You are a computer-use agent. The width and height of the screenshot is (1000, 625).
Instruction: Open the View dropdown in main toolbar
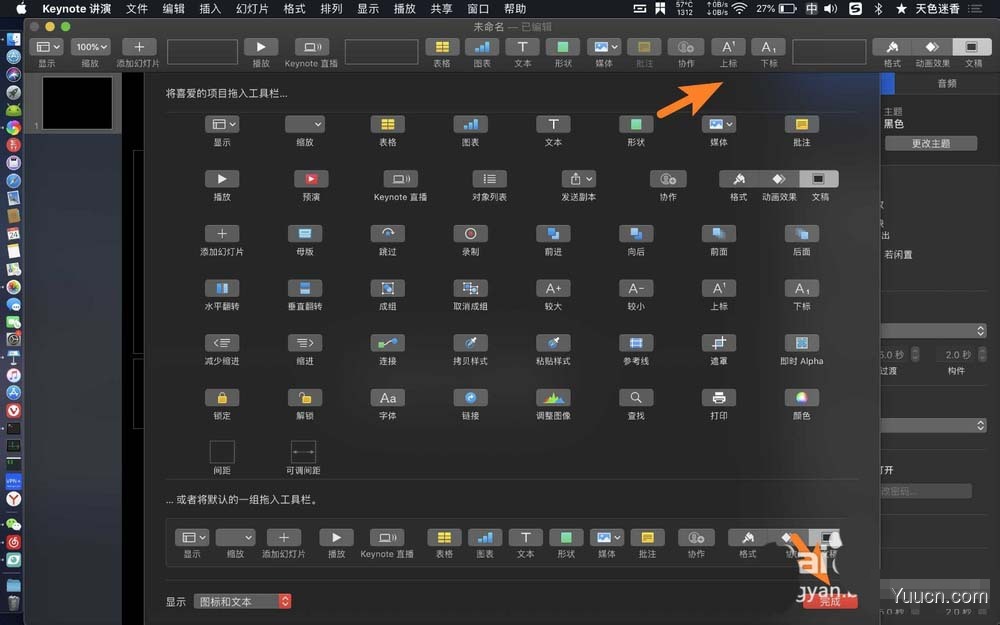(x=47, y=47)
